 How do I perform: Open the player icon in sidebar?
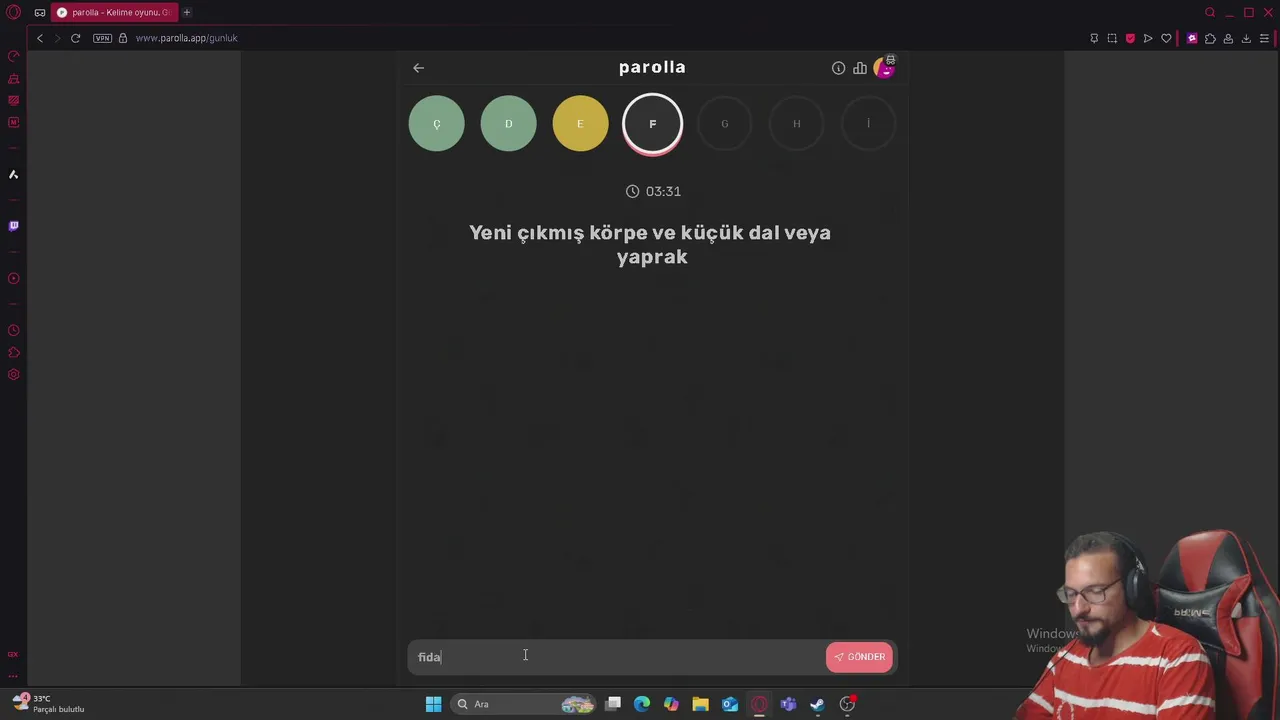pos(13,278)
